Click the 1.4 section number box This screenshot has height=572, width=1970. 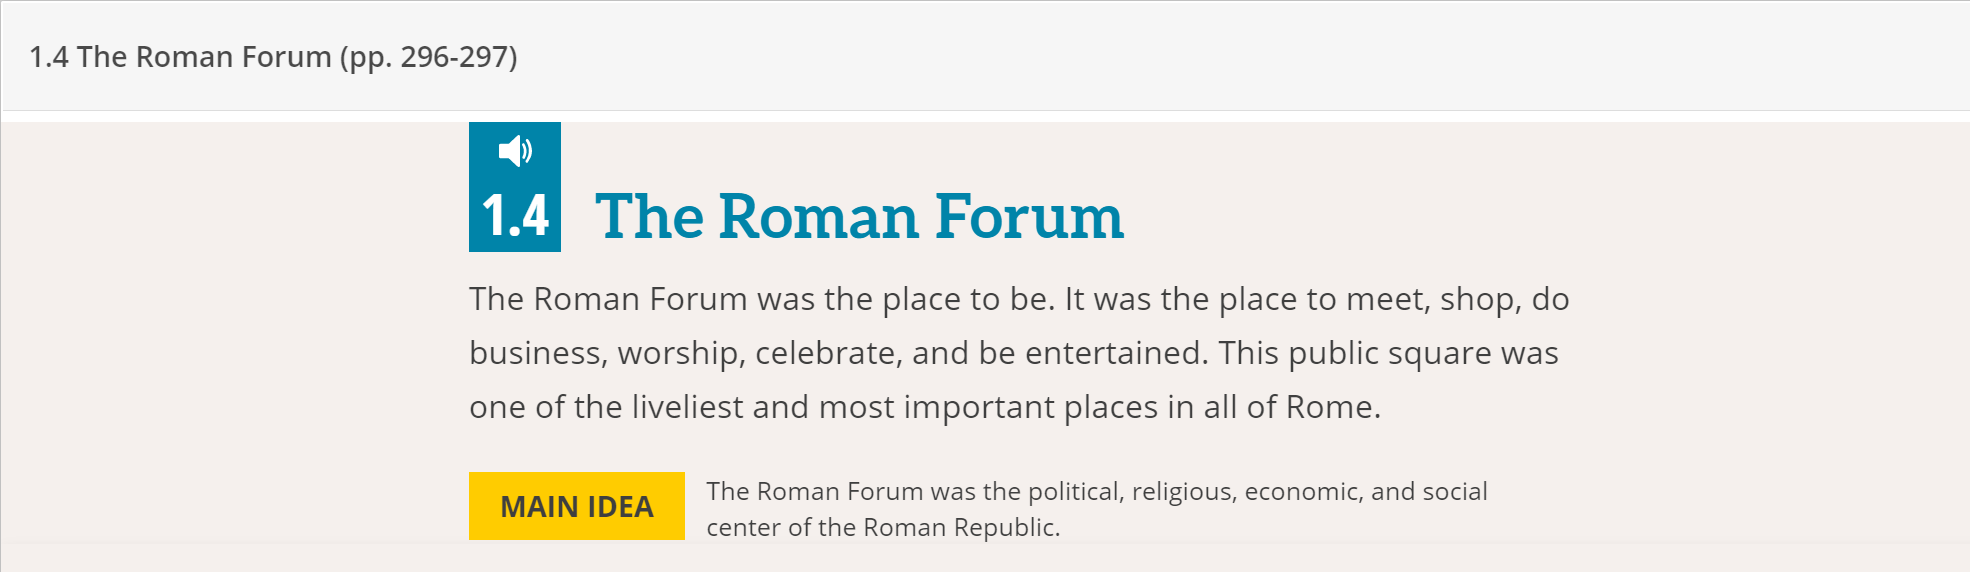click(x=515, y=215)
